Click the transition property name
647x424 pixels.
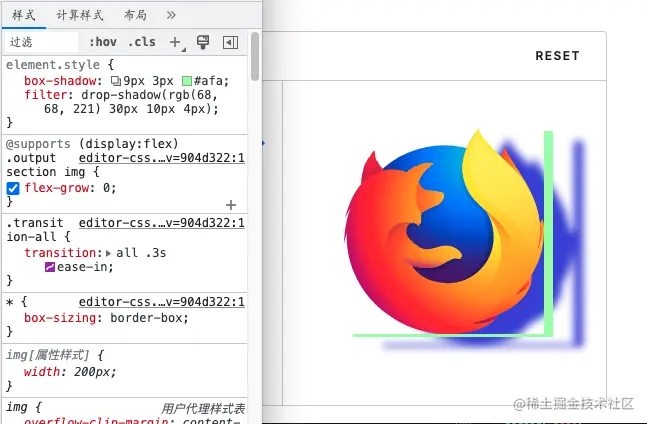coord(60,253)
